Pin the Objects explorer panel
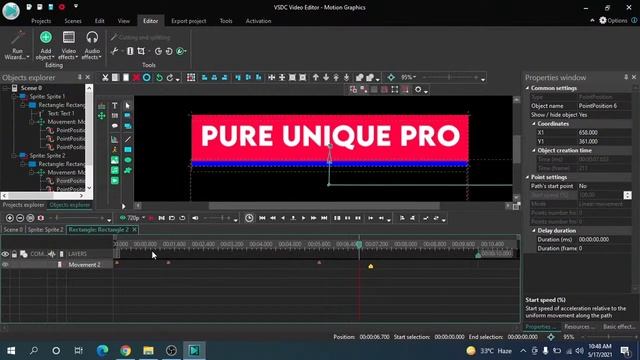Image resolution: width=640 pixels, height=360 pixels. tap(79, 77)
